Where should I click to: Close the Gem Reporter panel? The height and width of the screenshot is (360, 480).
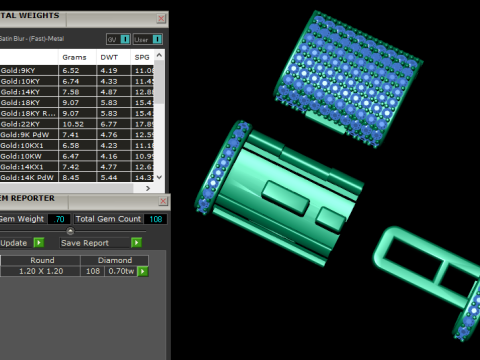point(163,201)
